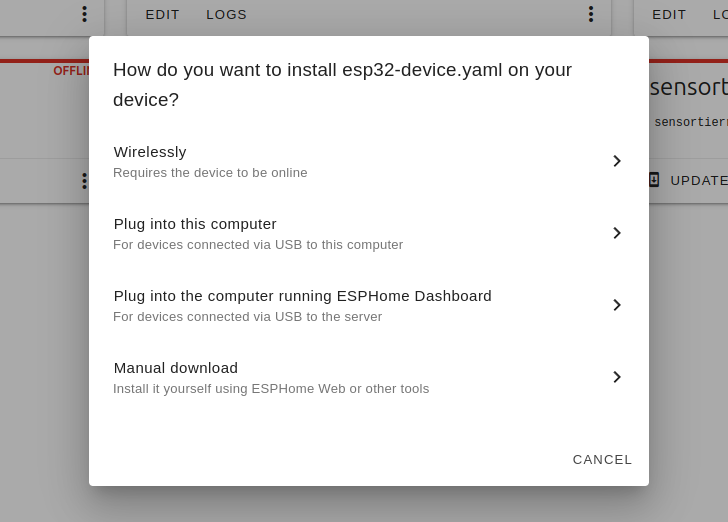Choose the Wirelessly install option
The height and width of the screenshot is (522, 728).
tap(300, 161)
